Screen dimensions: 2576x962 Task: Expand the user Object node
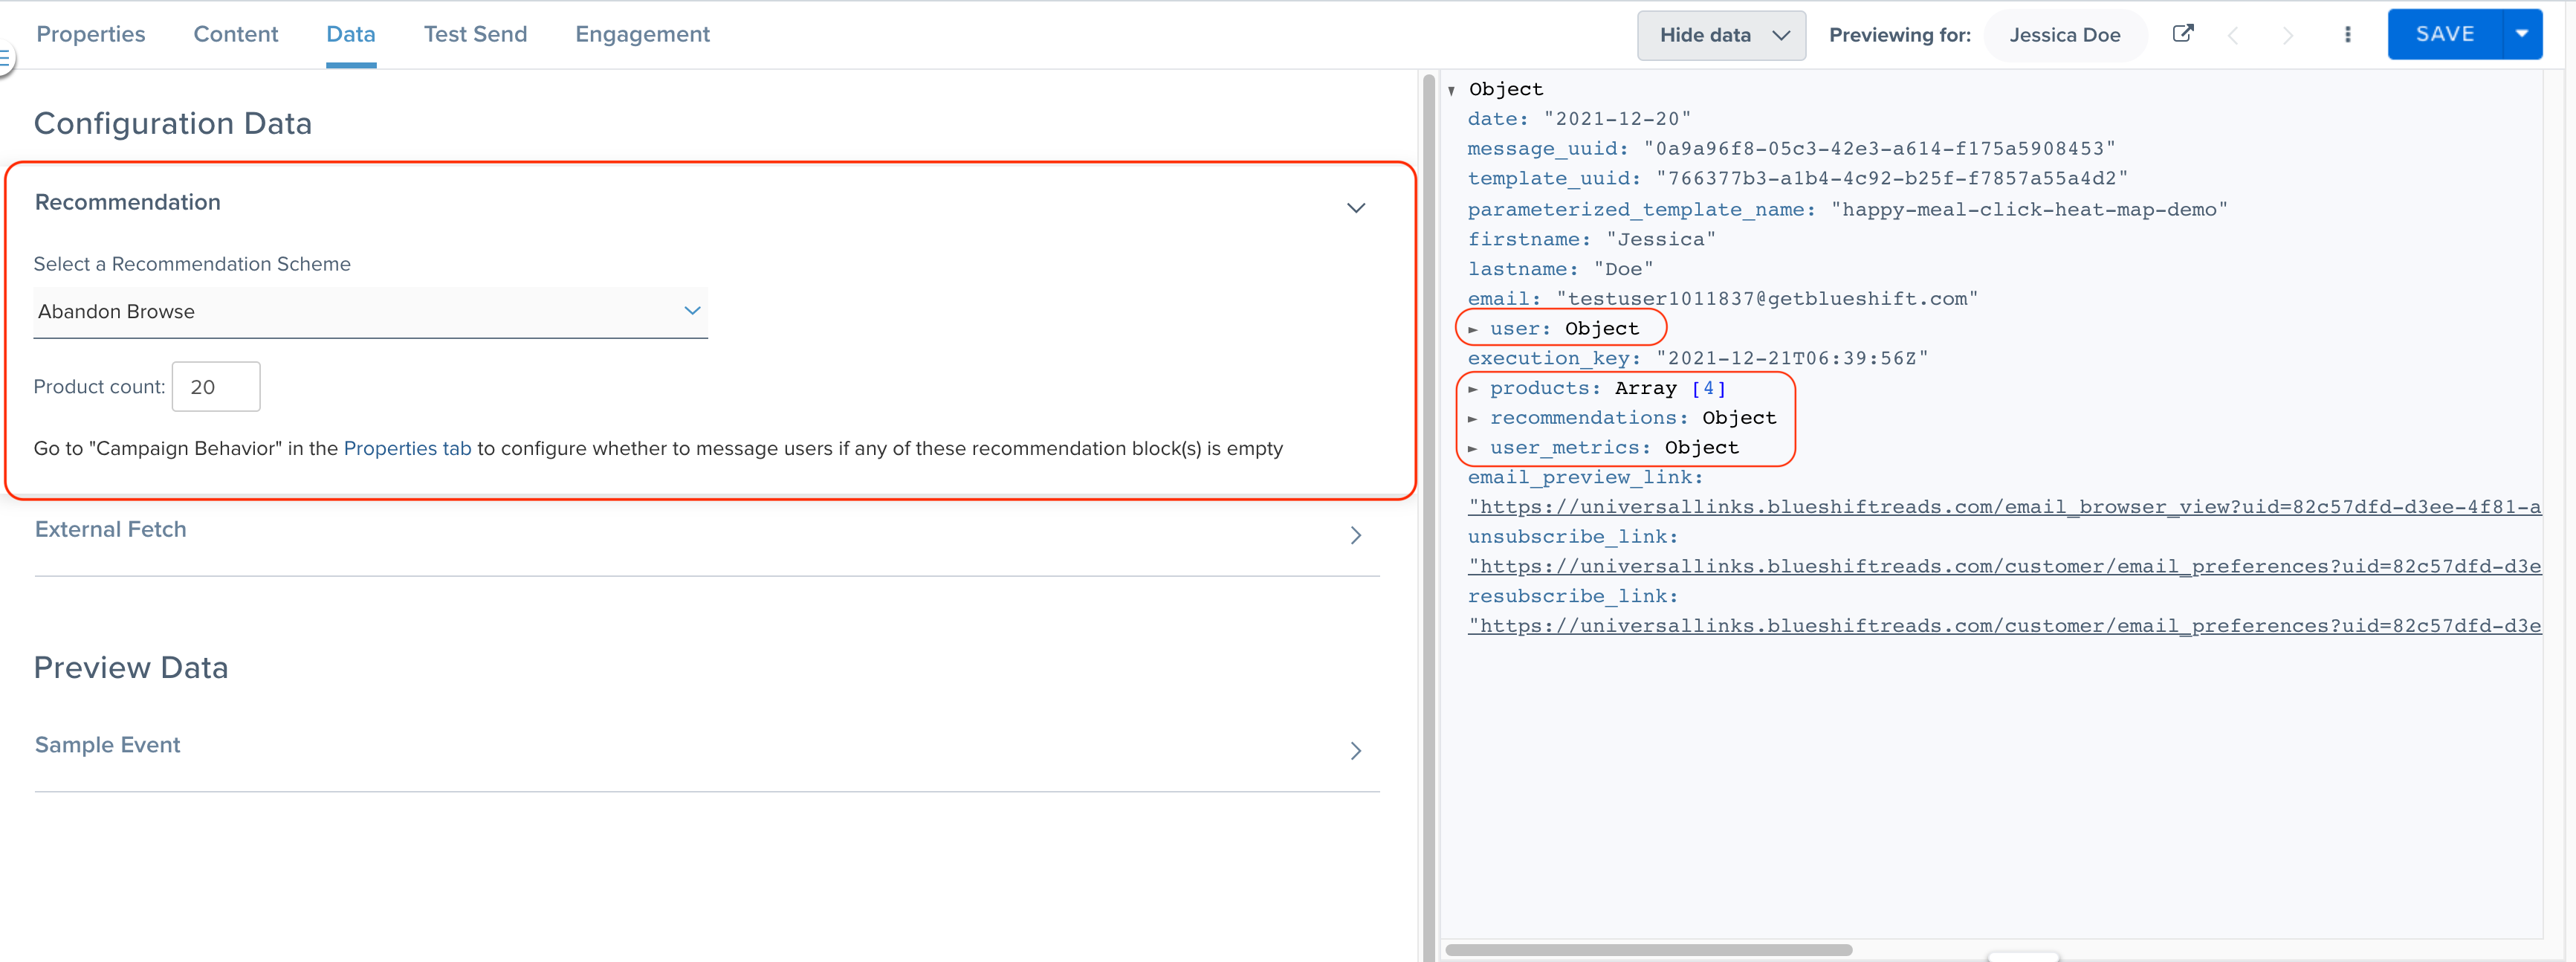(x=1473, y=329)
